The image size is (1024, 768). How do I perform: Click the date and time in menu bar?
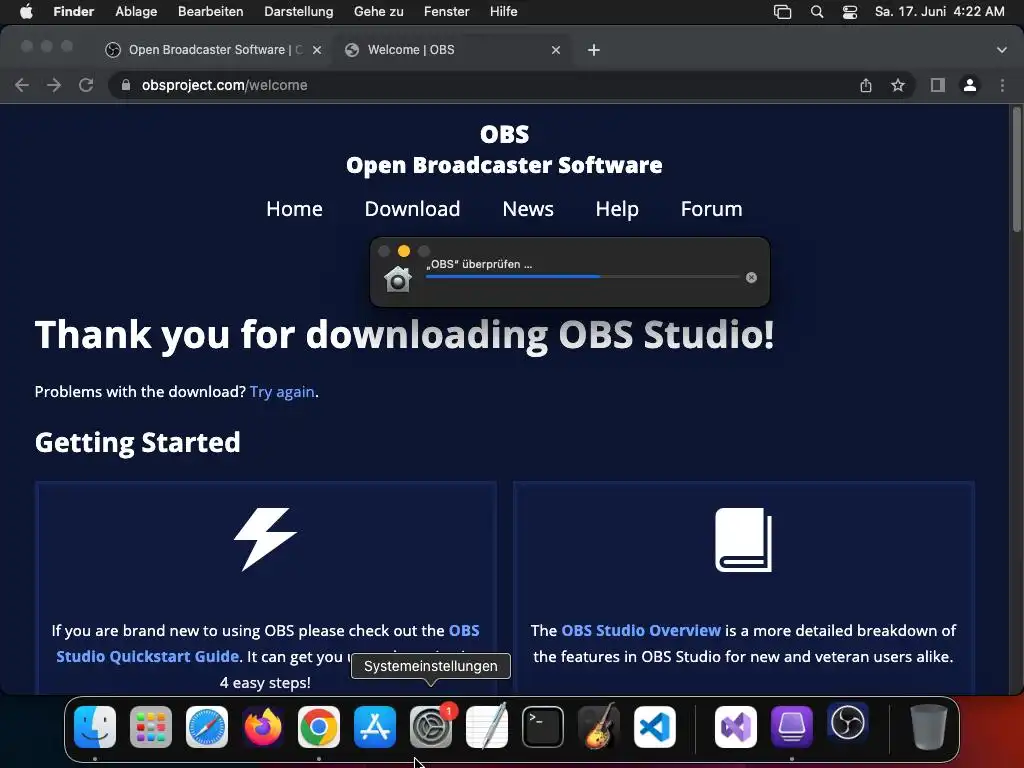point(939,12)
